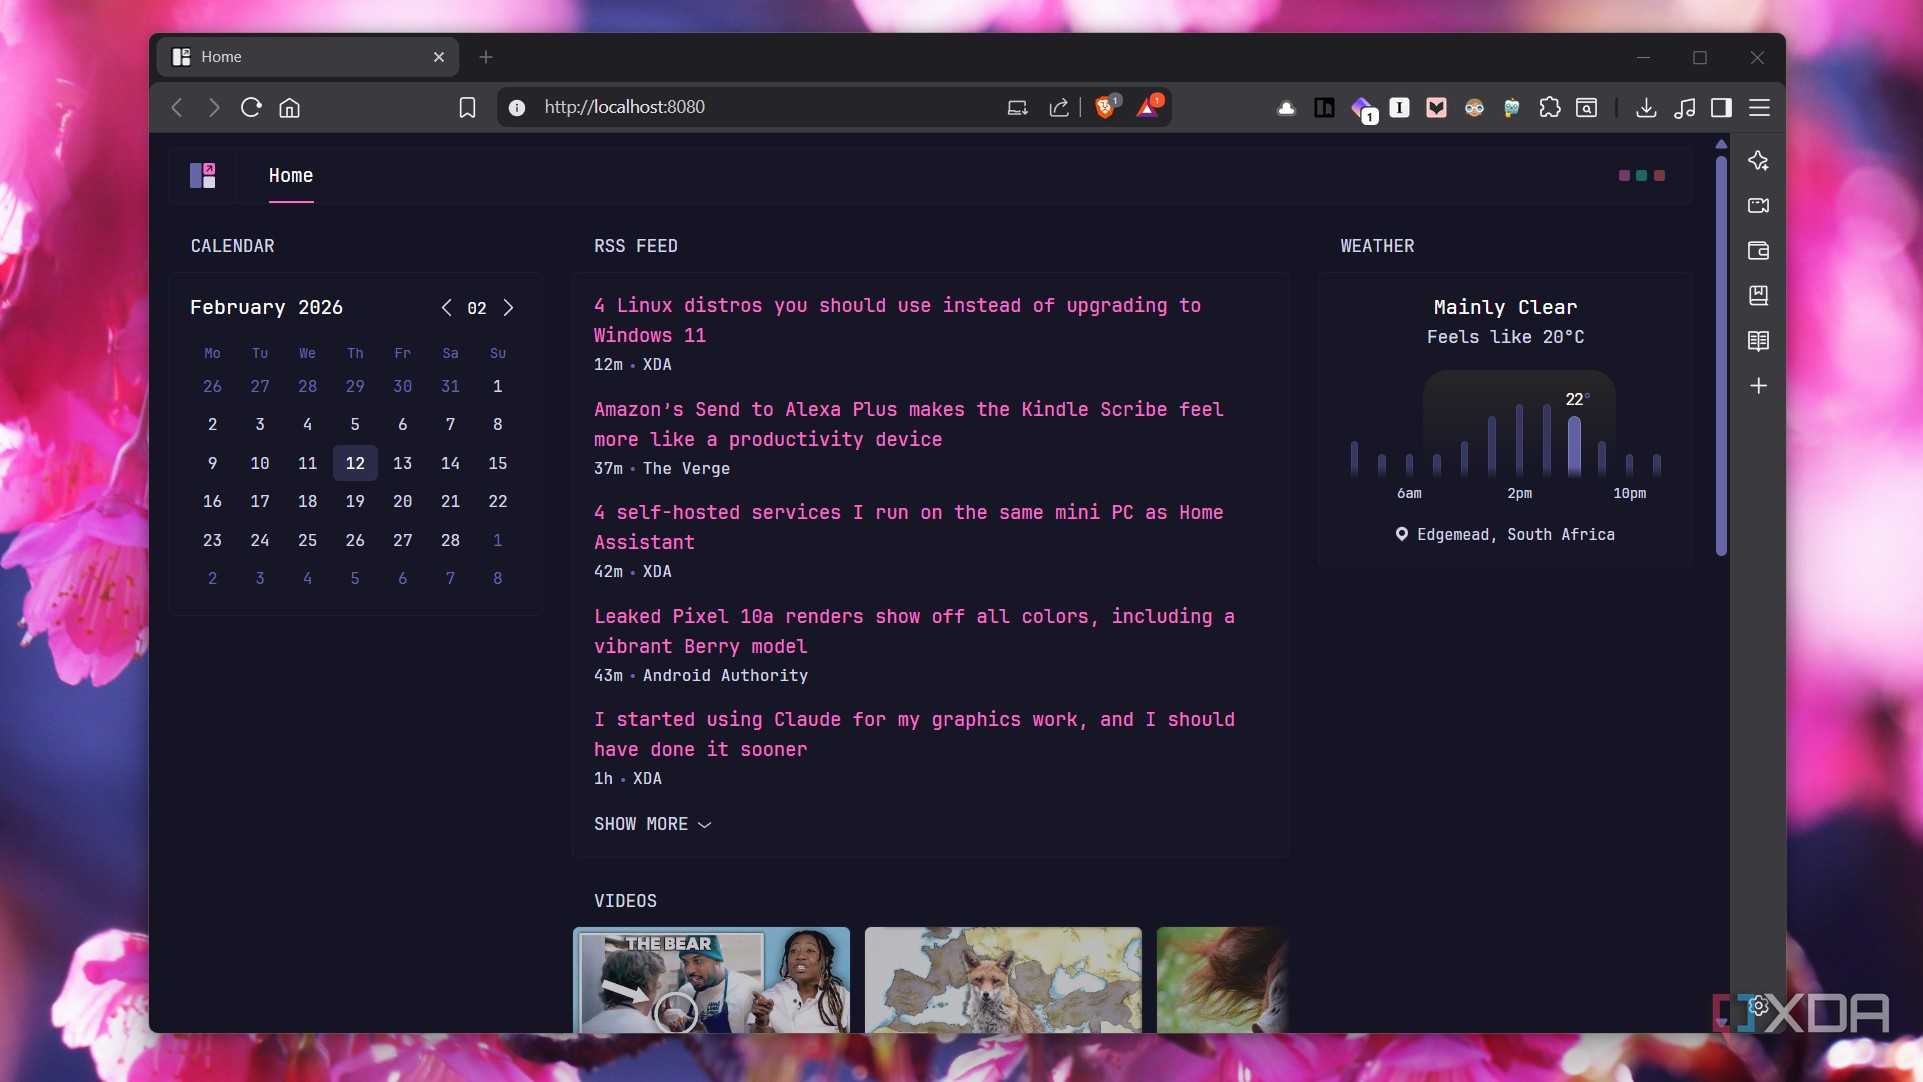The width and height of the screenshot is (1923, 1082).
Task: Go to browser home page icon
Action: click(289, 107)
